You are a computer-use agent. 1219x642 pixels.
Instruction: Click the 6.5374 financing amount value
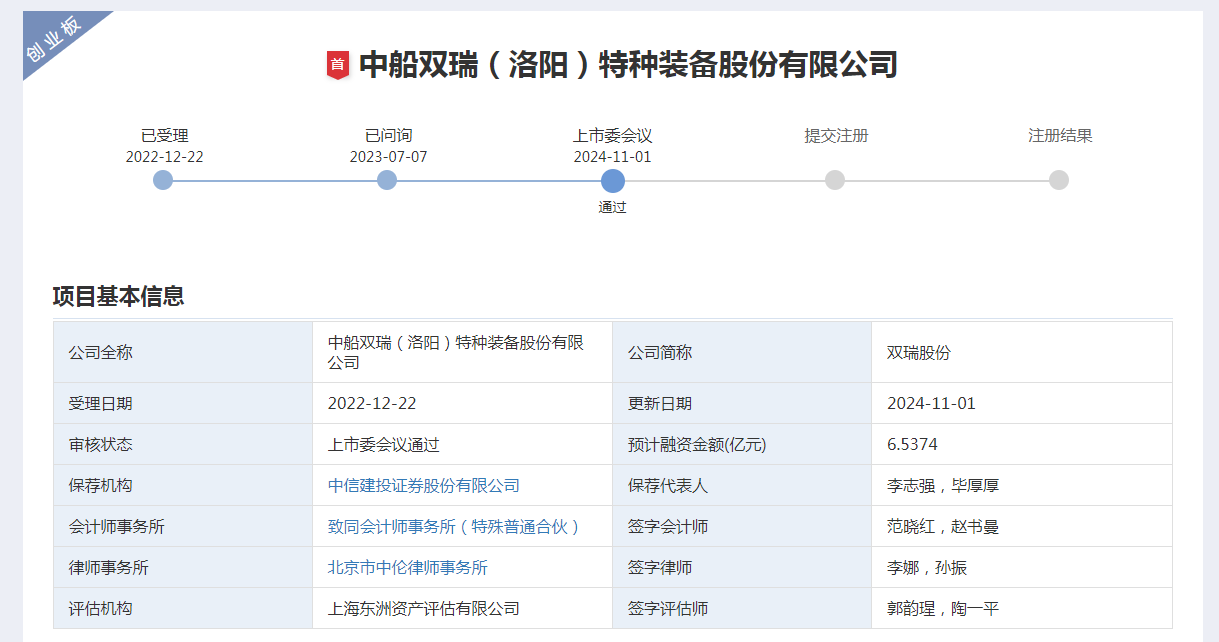(912, 445)
